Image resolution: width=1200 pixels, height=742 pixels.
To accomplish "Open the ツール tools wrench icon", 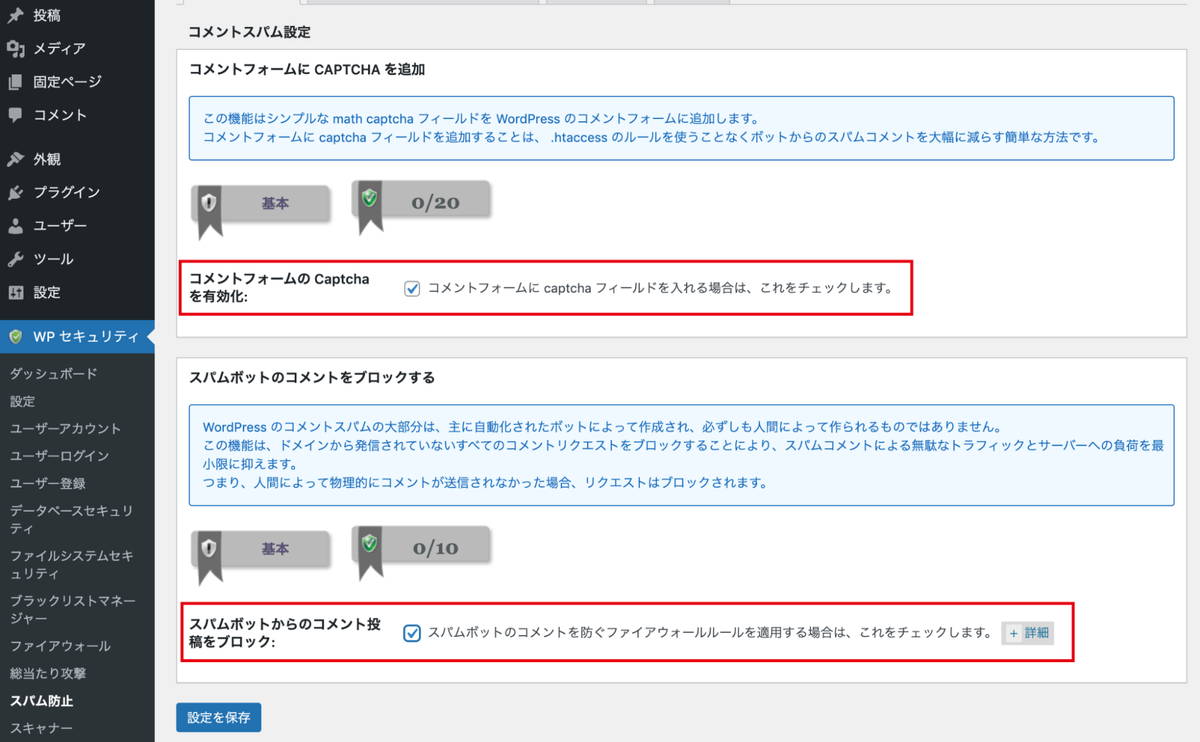I will 14,259.
